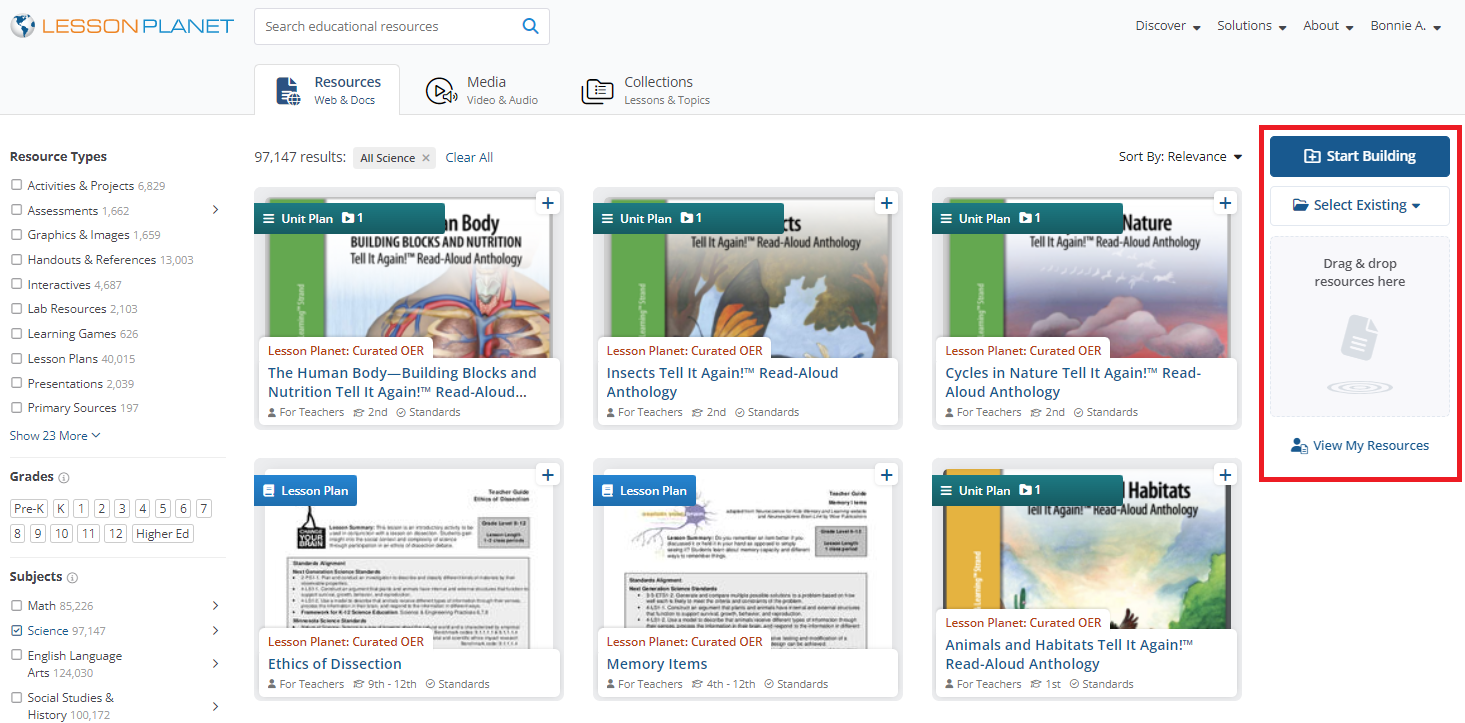
Task: Expand the Science subject arrow
Action: pyautogui.click(x=215, y=630)
